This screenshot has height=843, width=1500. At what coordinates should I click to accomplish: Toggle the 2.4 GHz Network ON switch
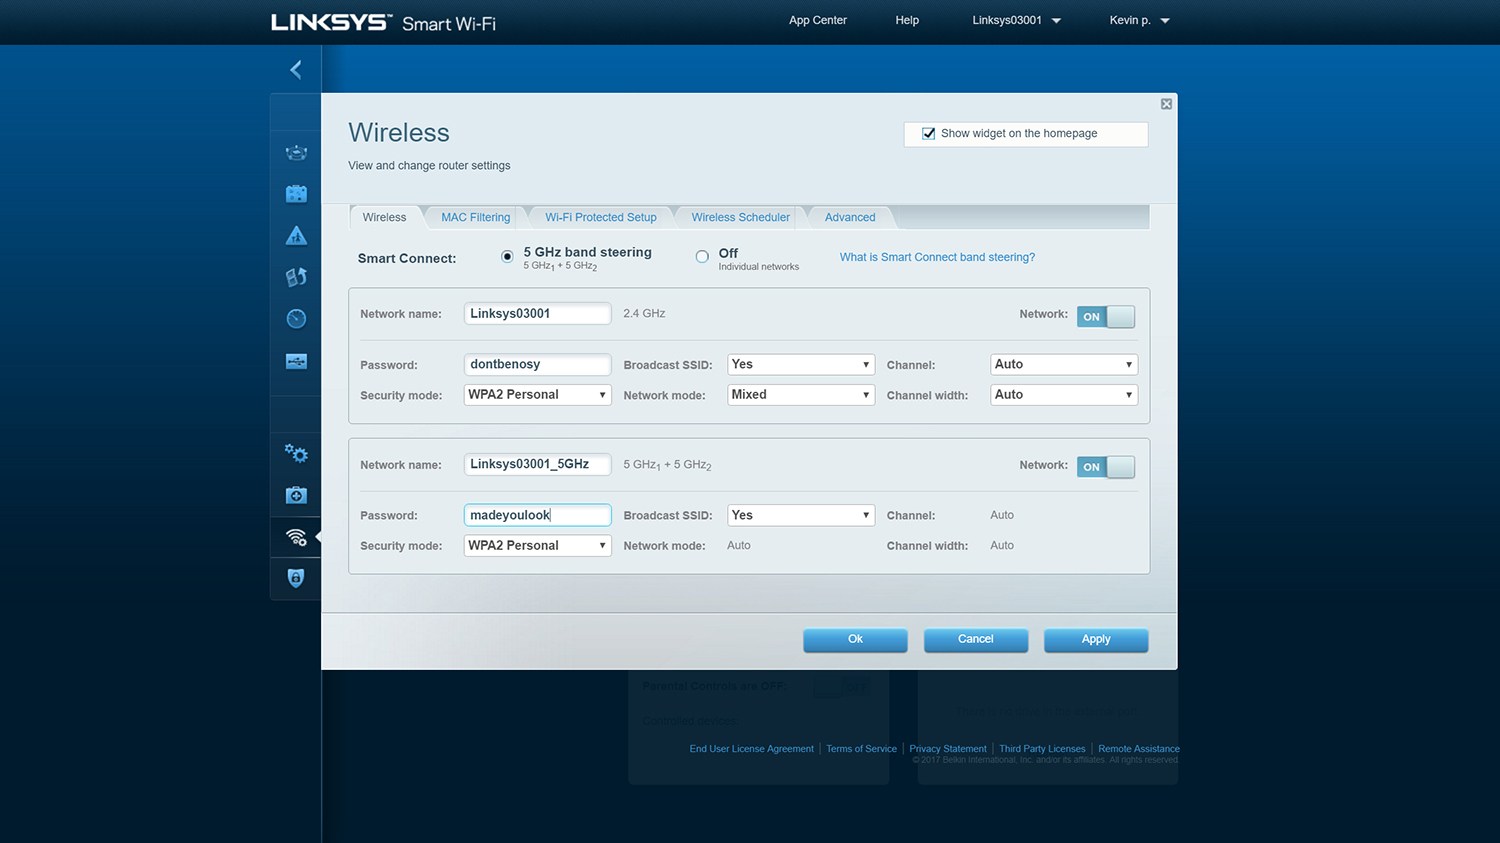click(x=1106, y=317)
